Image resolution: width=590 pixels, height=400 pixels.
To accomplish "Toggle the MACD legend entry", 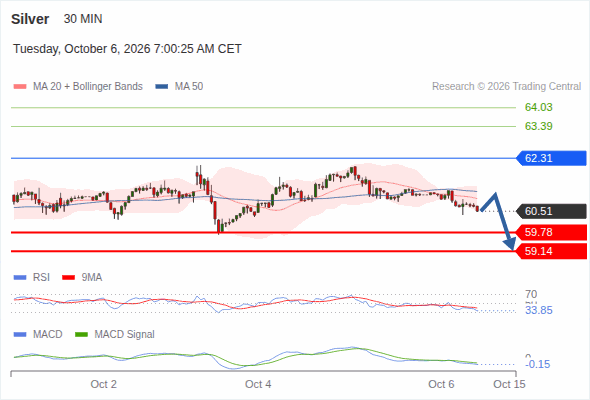I will click(38, 334).
